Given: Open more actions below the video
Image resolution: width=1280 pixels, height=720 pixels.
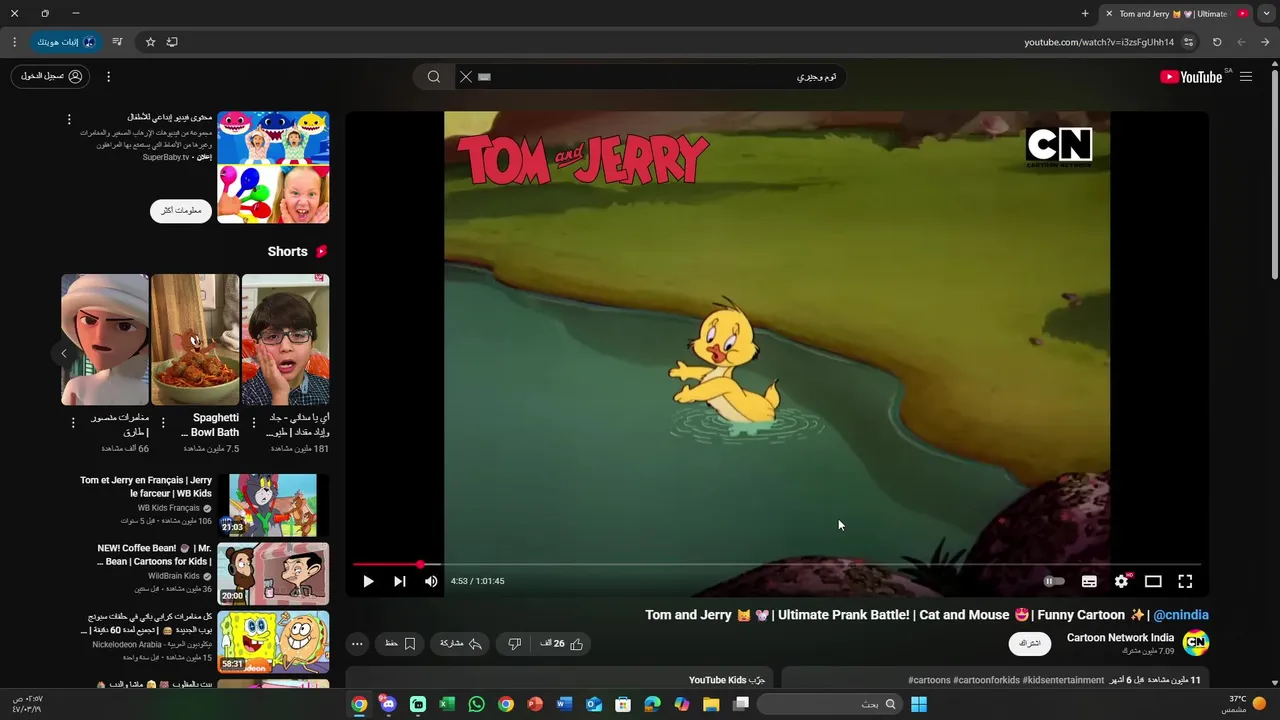Looking at the screenshot, I should [357, 644].
